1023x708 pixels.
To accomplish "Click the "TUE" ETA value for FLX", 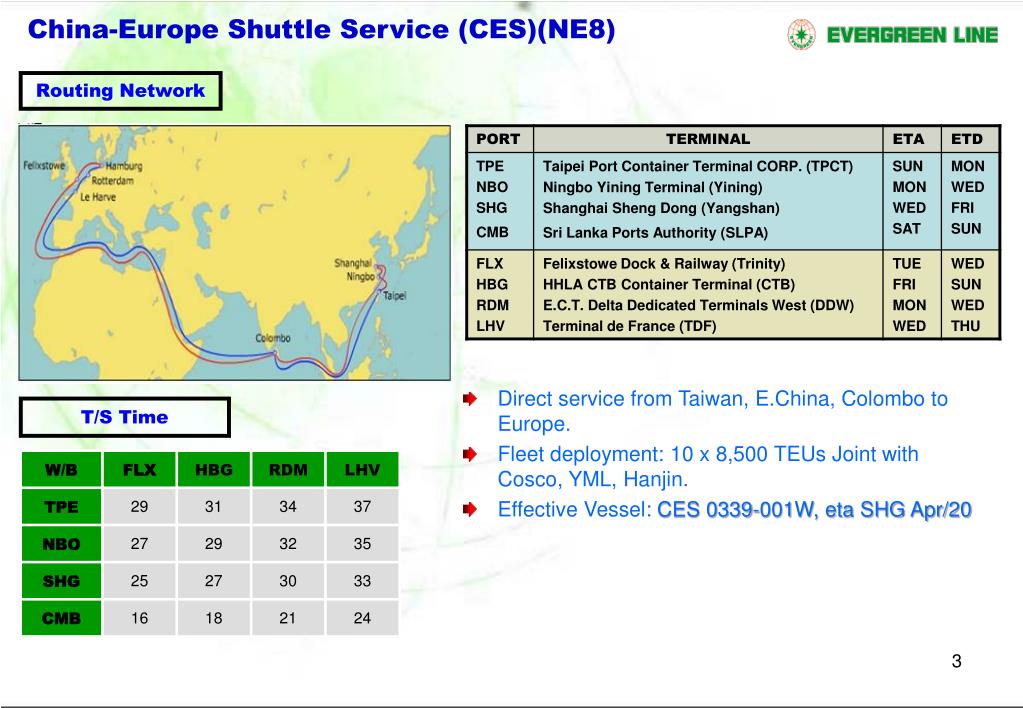I will click(907, 264).
